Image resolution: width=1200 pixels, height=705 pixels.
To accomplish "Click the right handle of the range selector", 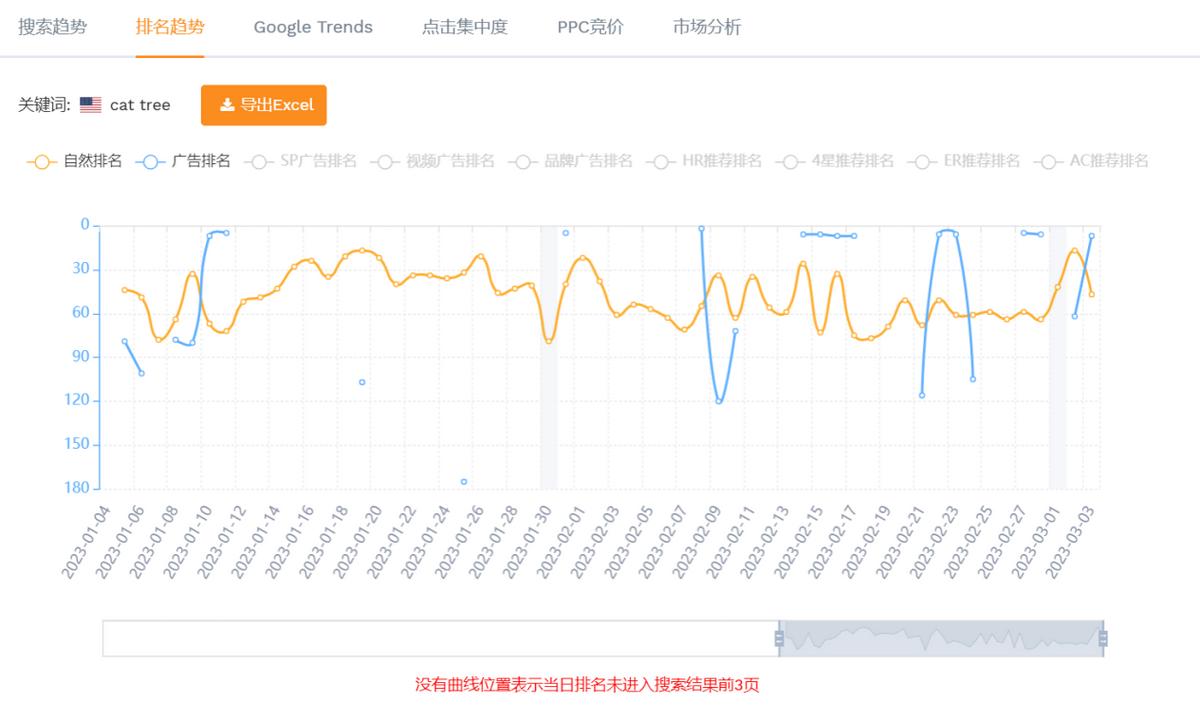I will [x=1104, y=636].
